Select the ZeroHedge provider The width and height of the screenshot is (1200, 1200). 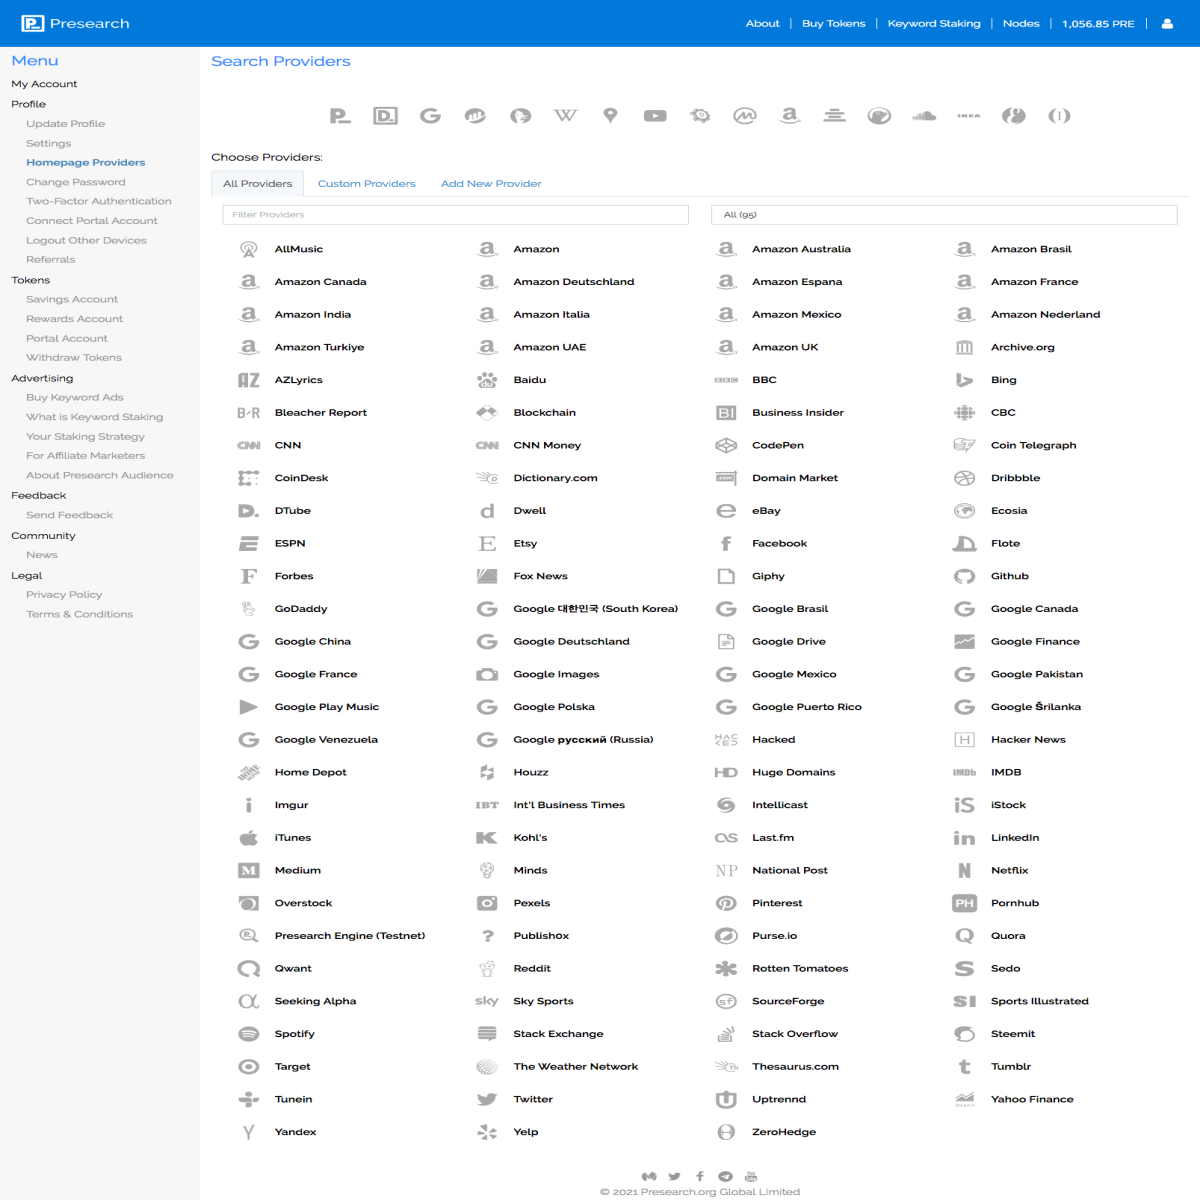[x=784, y=1132]
